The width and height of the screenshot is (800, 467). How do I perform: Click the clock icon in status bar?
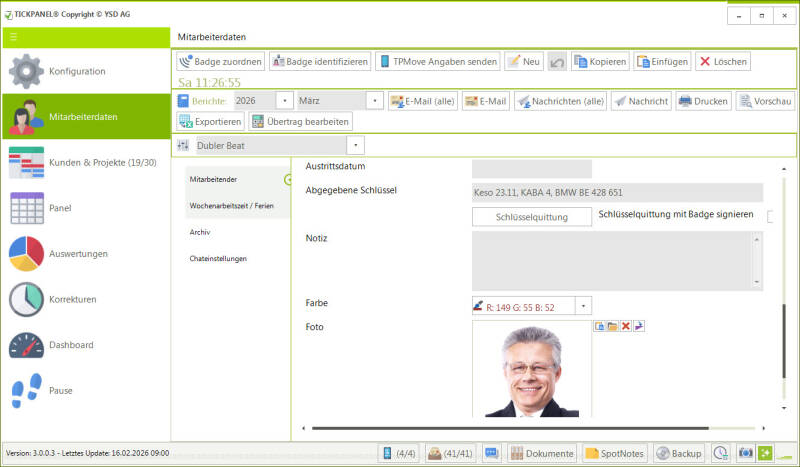click(x=721, y=453)
